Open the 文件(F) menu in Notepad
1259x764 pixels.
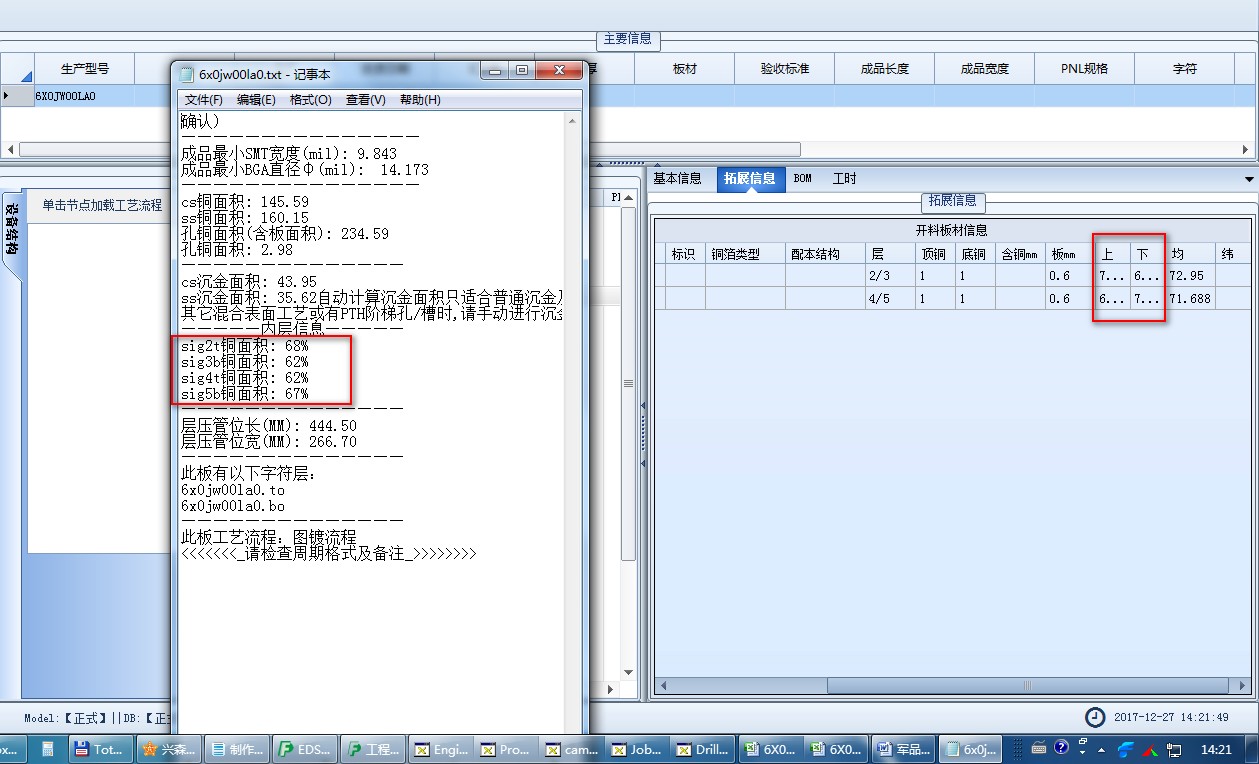pos(203,100)
